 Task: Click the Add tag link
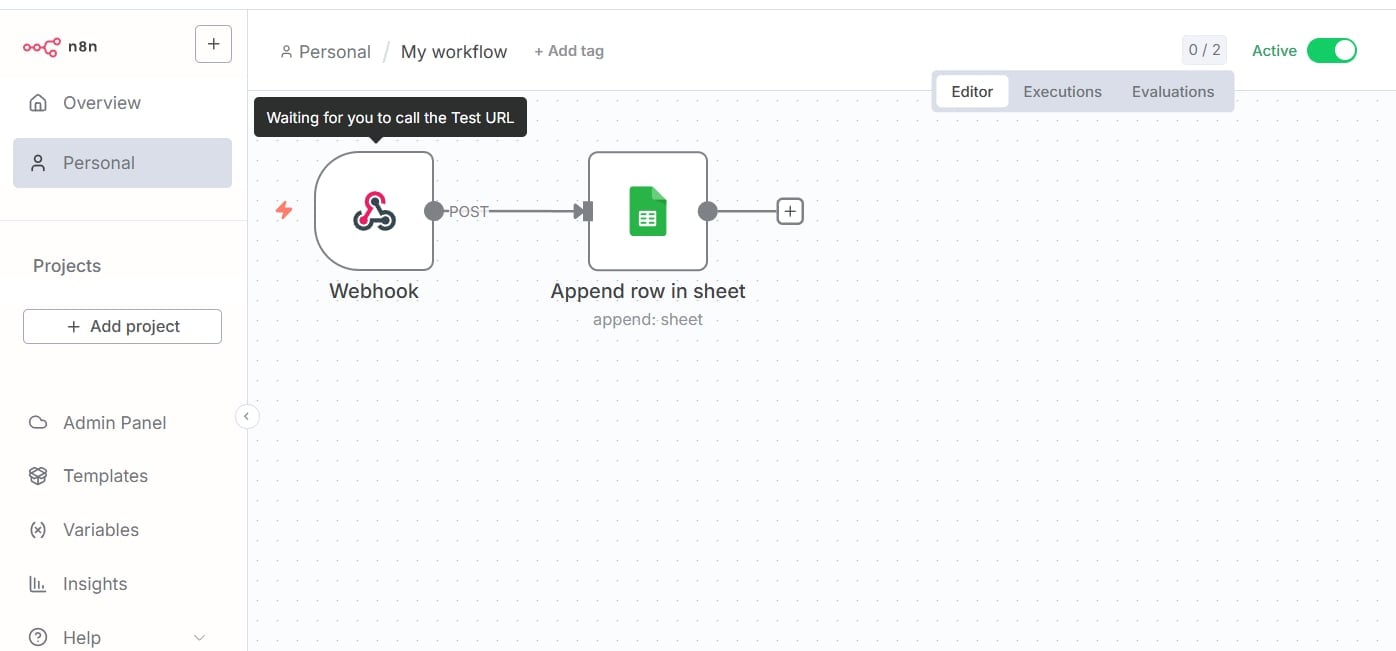568,51
